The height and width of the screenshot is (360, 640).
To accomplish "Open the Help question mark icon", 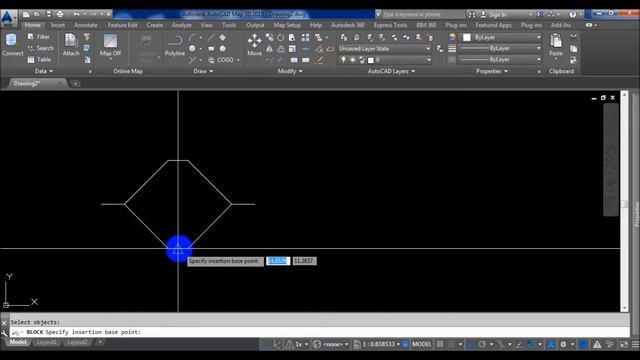I will tap(573, 14).
